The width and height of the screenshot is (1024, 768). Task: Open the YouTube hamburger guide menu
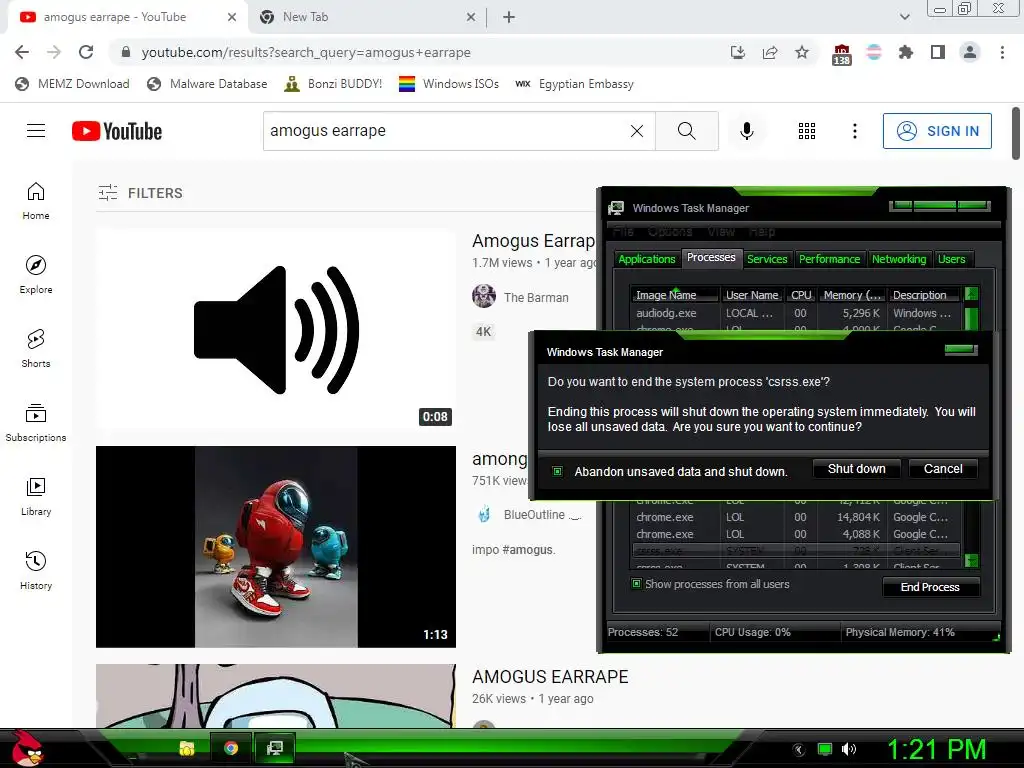pyautogui.click(x=36, y=131)
